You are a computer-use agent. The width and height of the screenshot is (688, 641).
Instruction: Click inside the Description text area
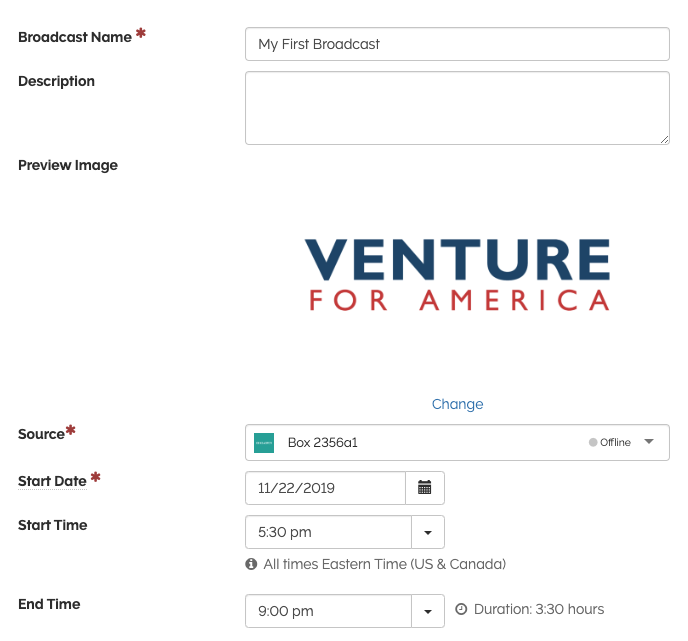click(457, 107)
